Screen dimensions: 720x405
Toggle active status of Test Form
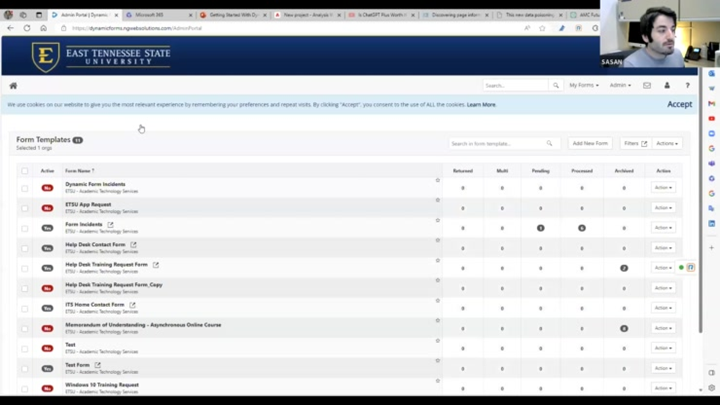point(47,368)
